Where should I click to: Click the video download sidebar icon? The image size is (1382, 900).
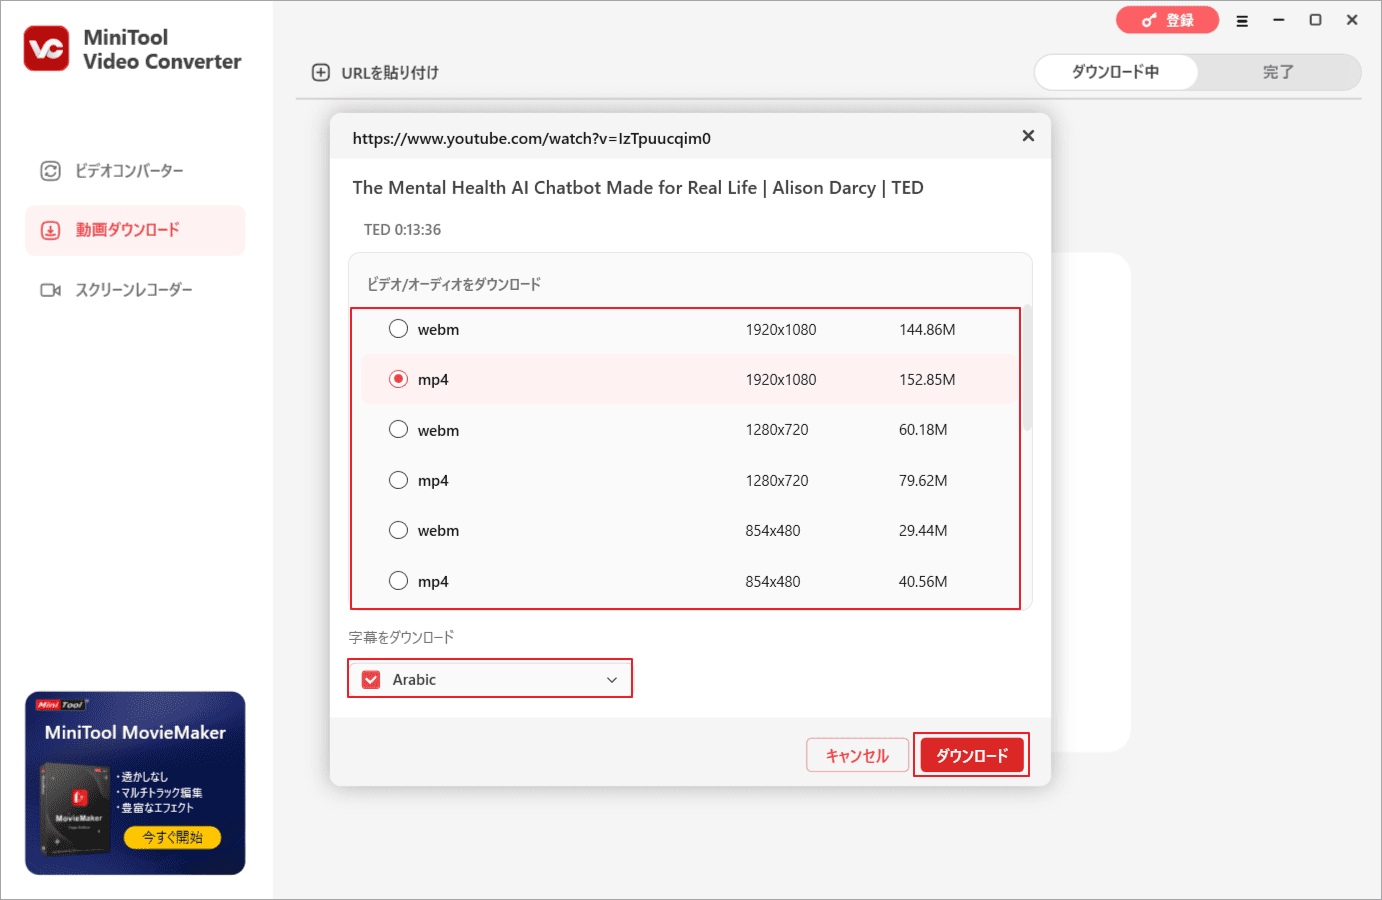(50, 230)
